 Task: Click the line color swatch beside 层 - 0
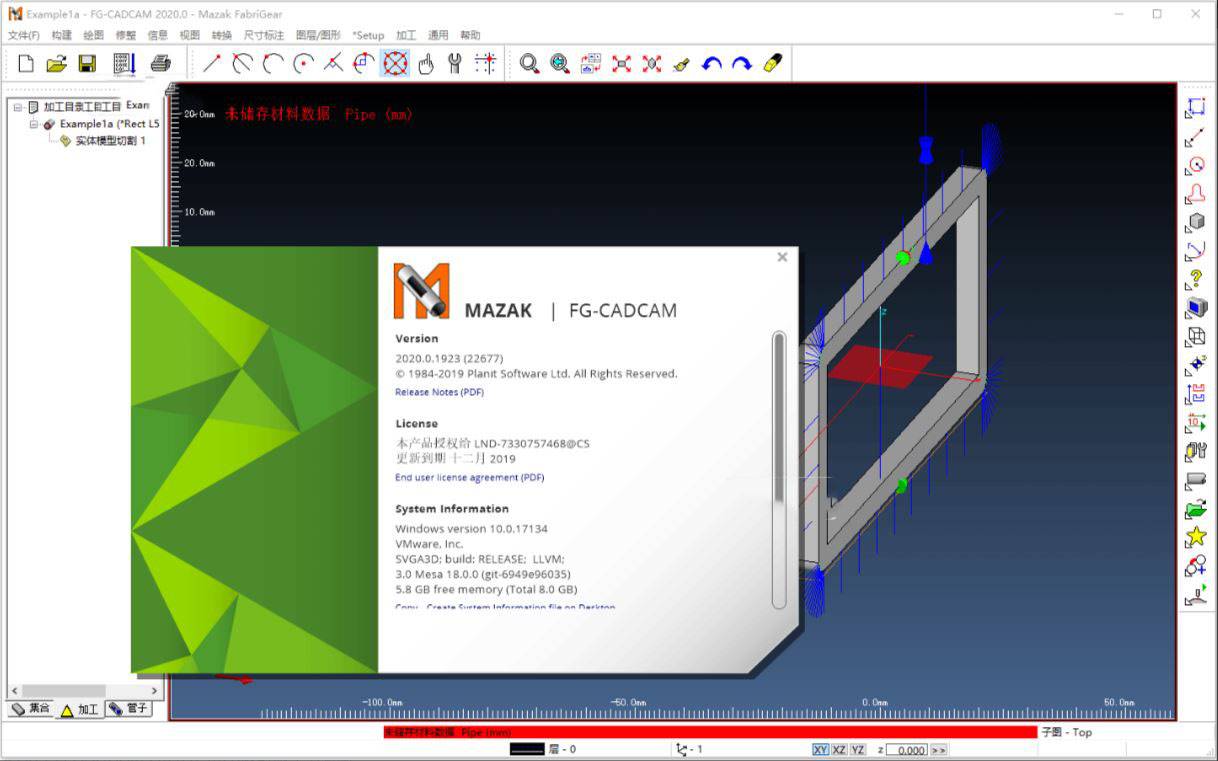click(x=527, y=749)
